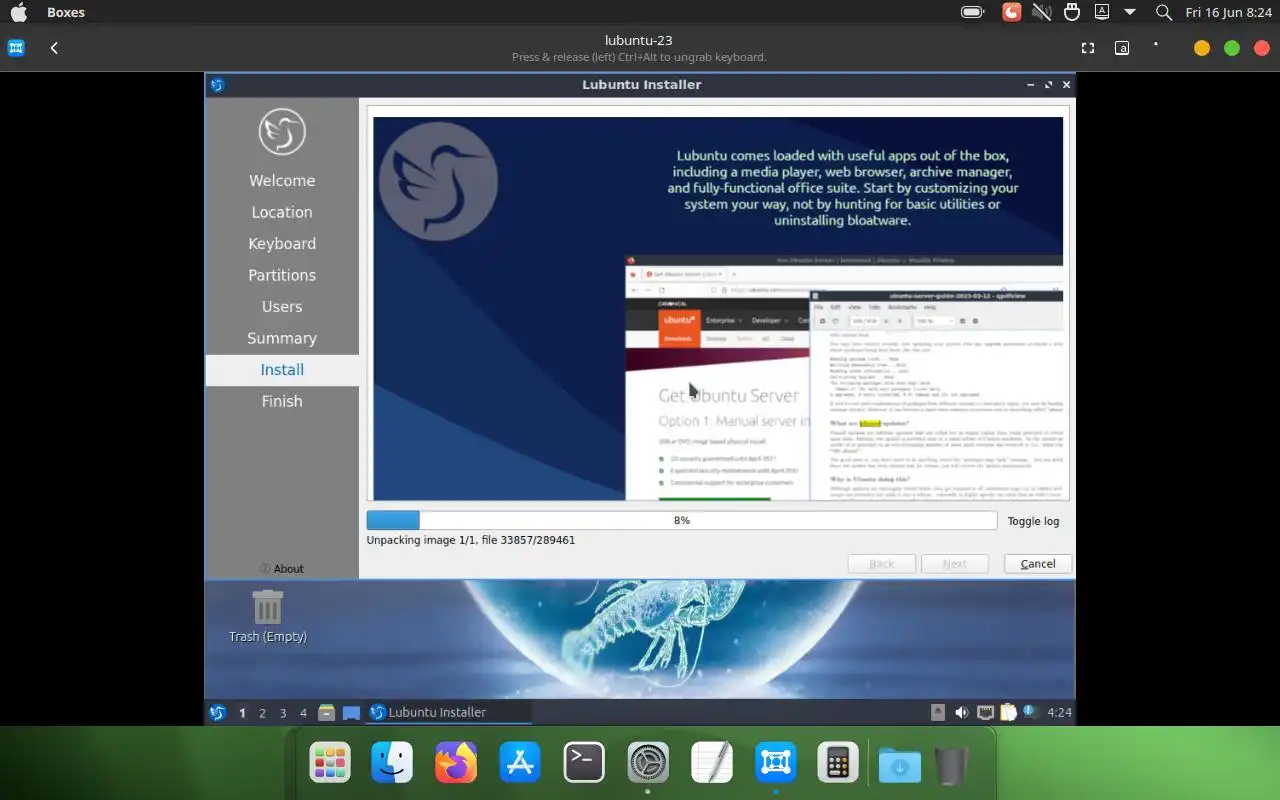Select the Location installer step
This screenshot has height=800, width=1280.
click(282, 212)
